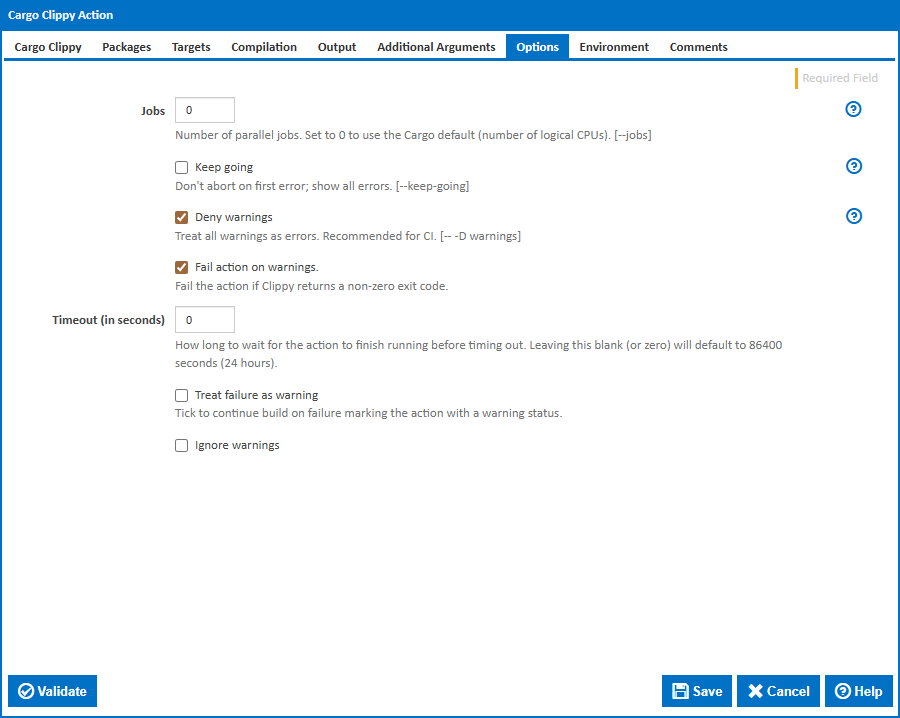Save the Cargo Clippy action
Screen dimensions: 900x718
tap(697, 691)
